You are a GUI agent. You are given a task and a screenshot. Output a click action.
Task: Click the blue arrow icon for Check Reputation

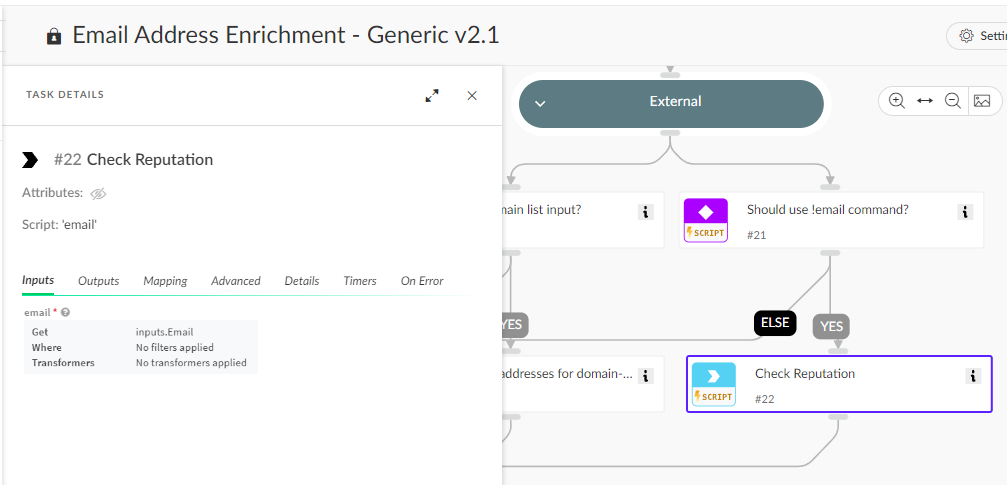714,376
